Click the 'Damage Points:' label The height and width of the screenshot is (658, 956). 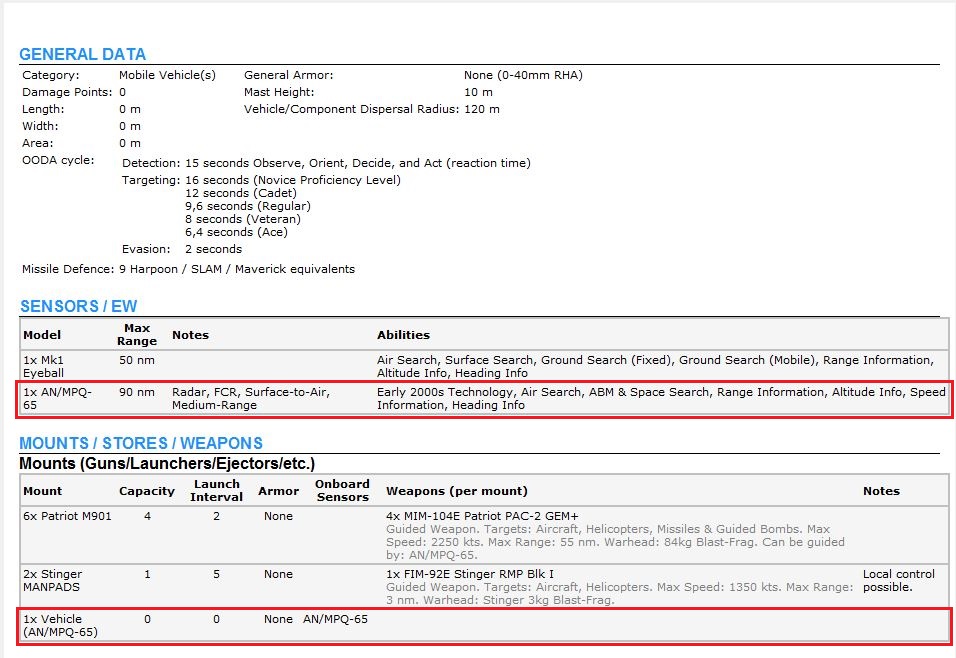pyautogui.click(x=67, y=92)
